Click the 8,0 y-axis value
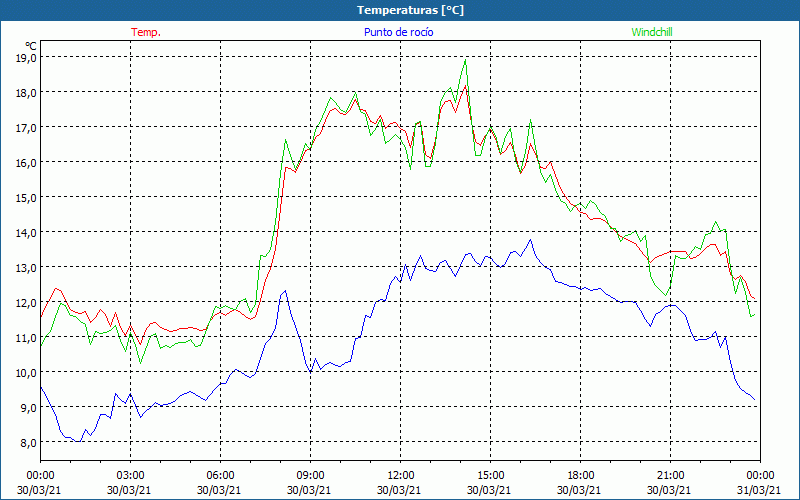This screenshot has width=800, height=500. click(x=29, y=442)
